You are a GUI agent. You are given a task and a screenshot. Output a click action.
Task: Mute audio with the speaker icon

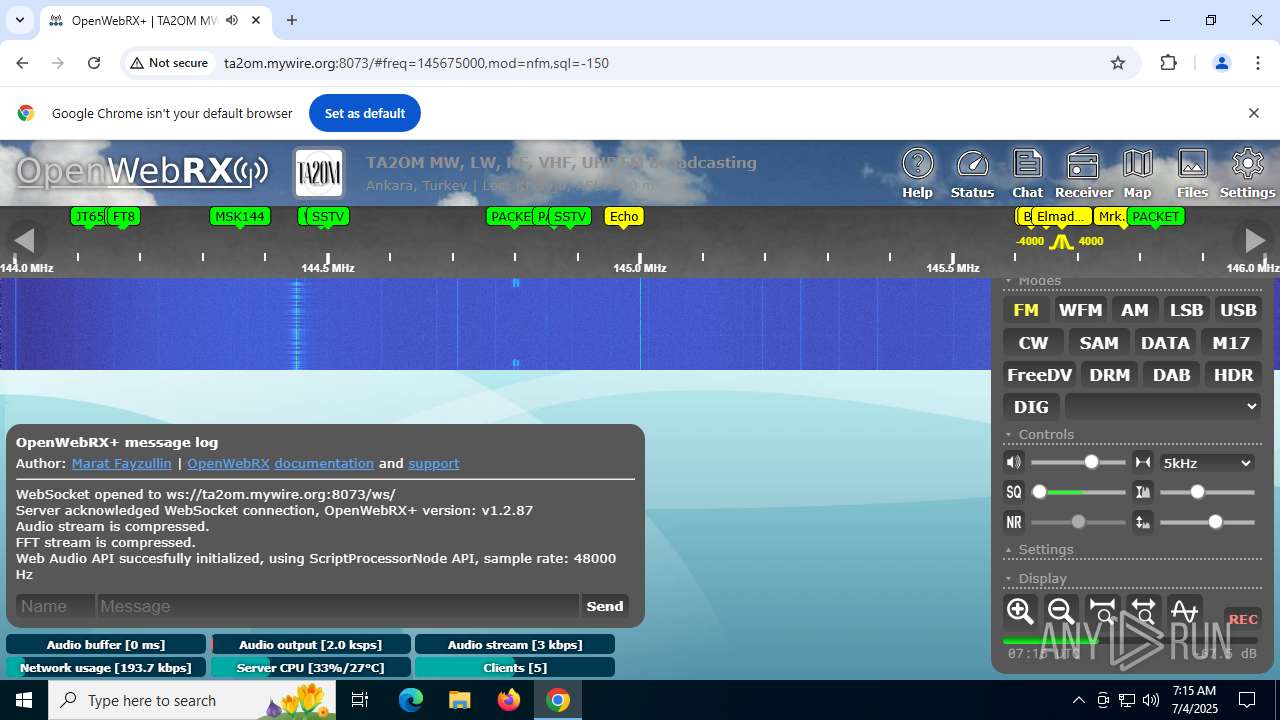coord(1014,462)
